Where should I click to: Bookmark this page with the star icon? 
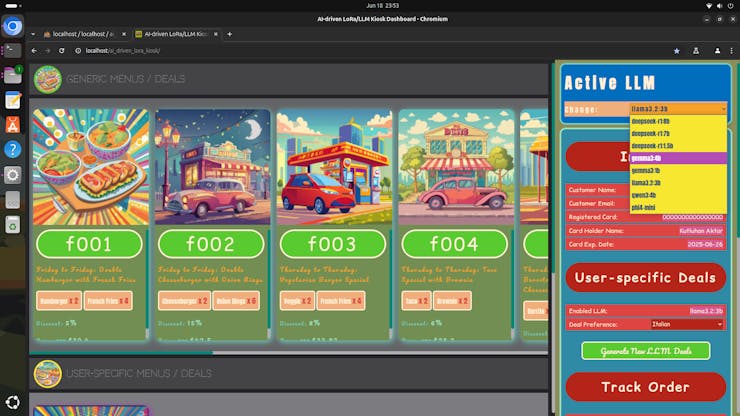pyautogui.click(x=677, y=50)
